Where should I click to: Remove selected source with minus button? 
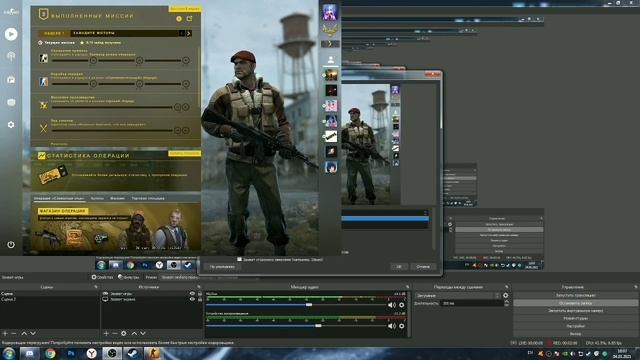(115, 333)
